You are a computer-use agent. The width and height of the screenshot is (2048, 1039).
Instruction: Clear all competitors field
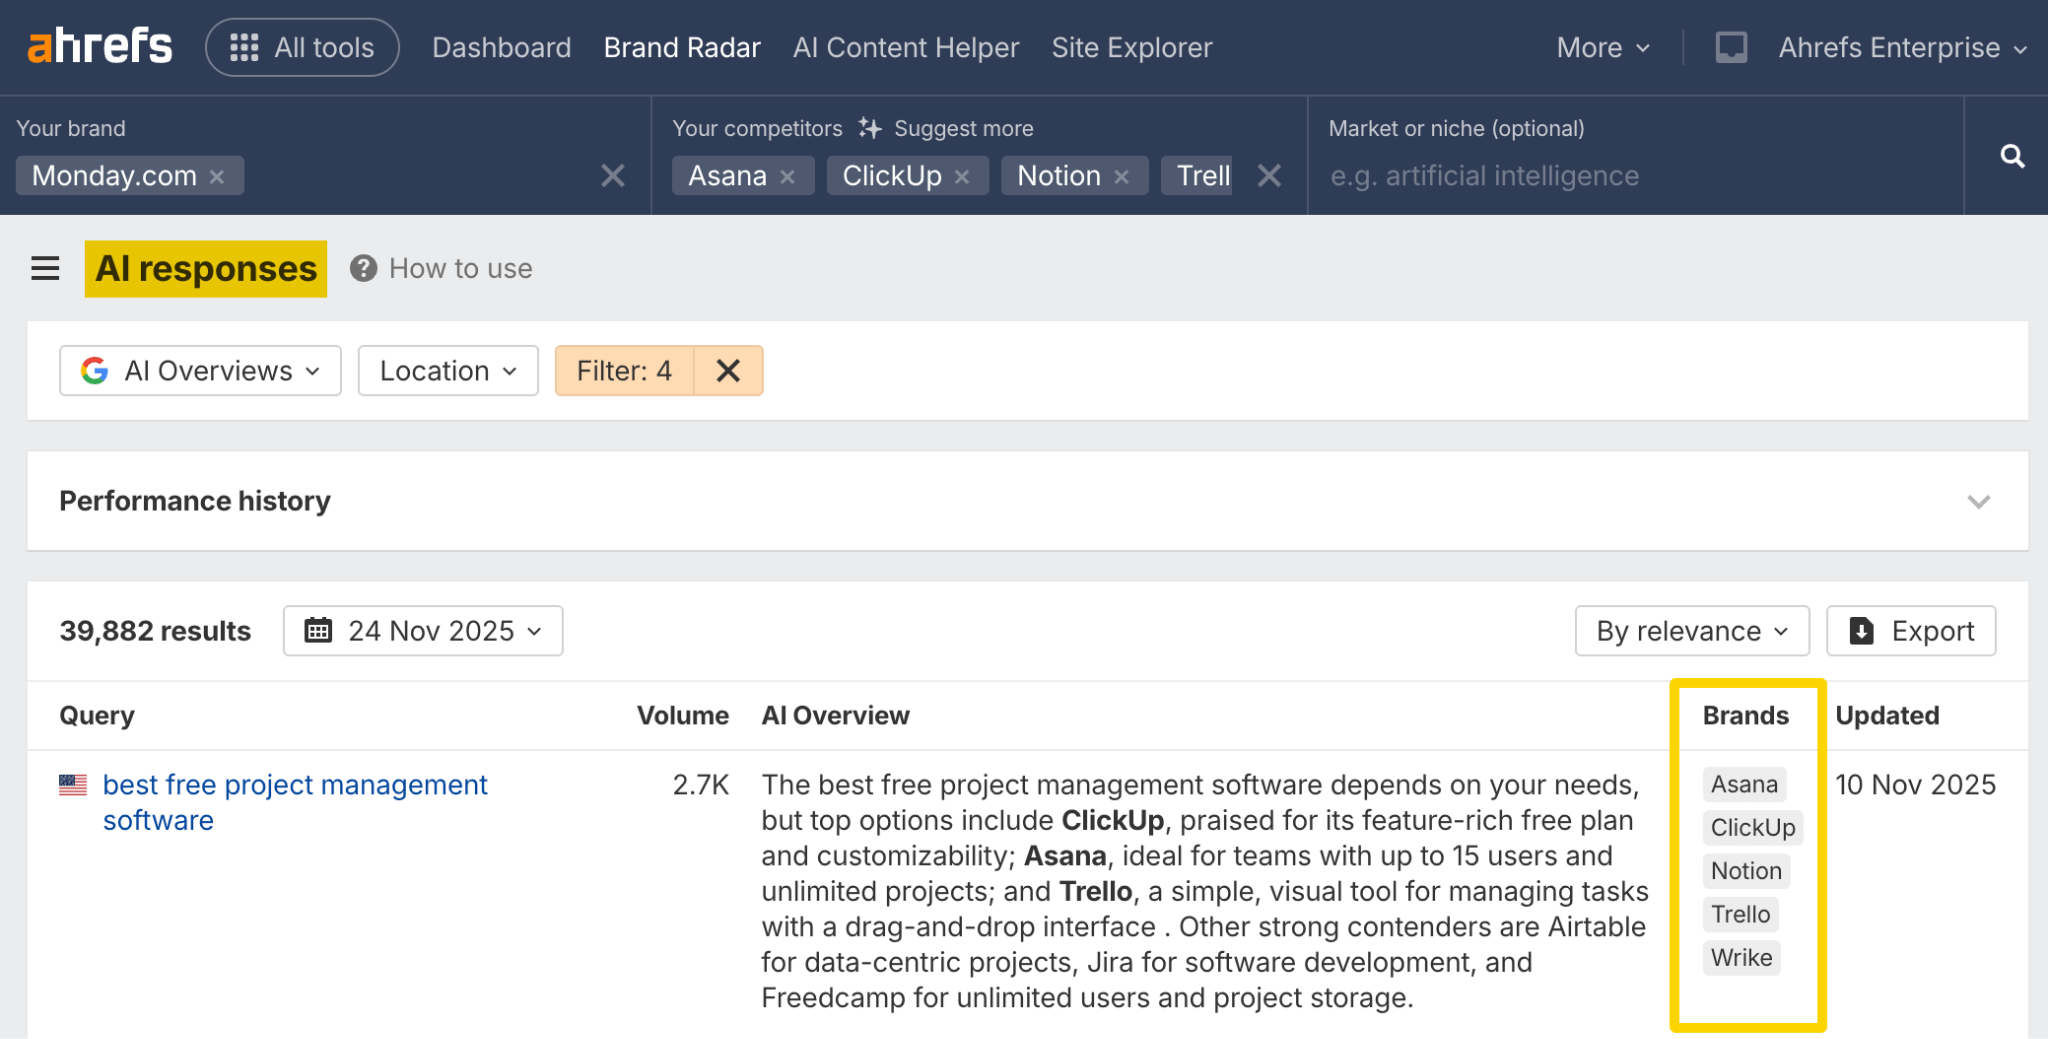pyautogui.click(x=1269, y=176)
